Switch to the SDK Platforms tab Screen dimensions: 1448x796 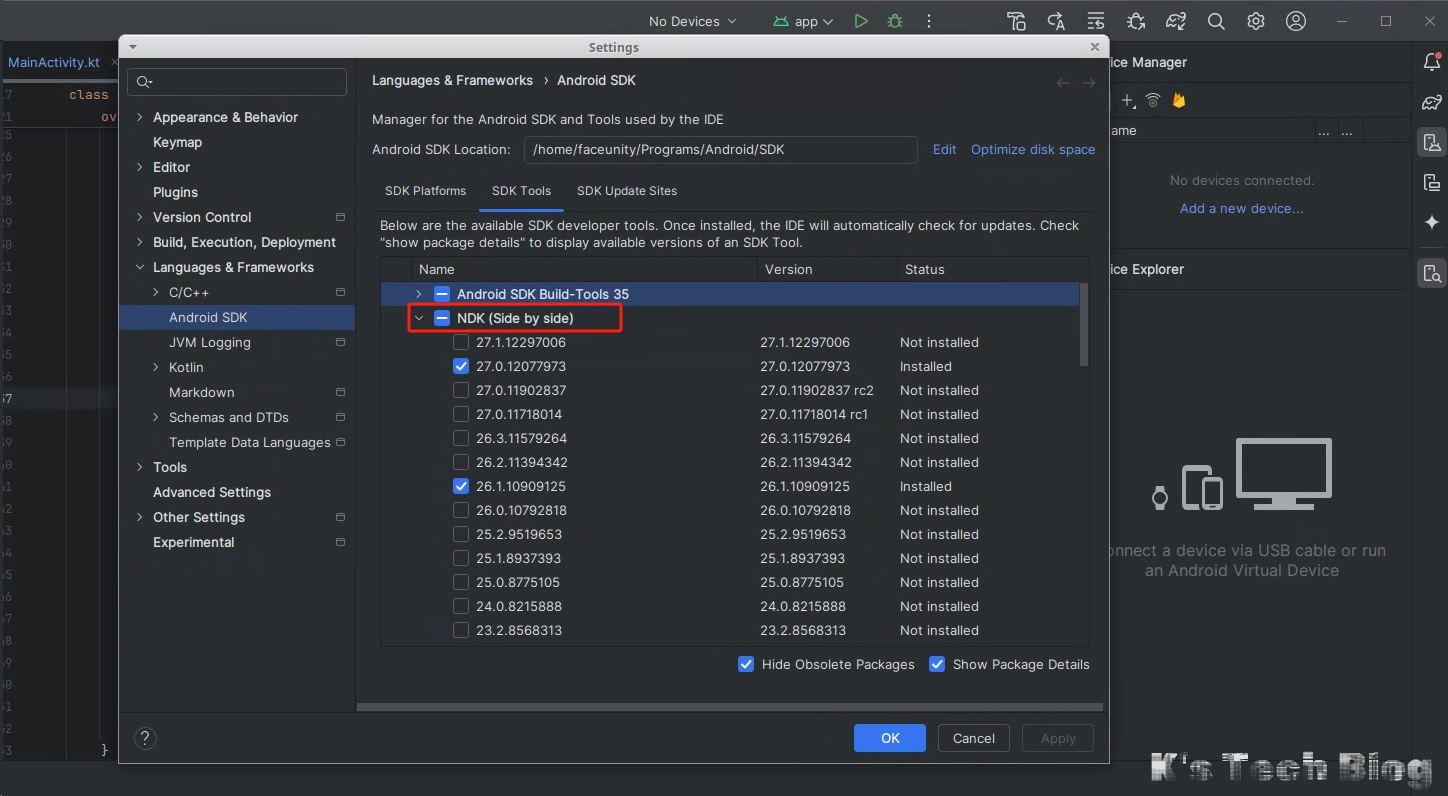click(x=425, y=191)
